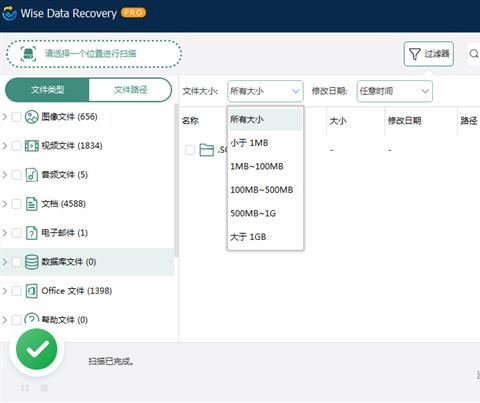Sort by the 修改日期 column header

(404, 121)
